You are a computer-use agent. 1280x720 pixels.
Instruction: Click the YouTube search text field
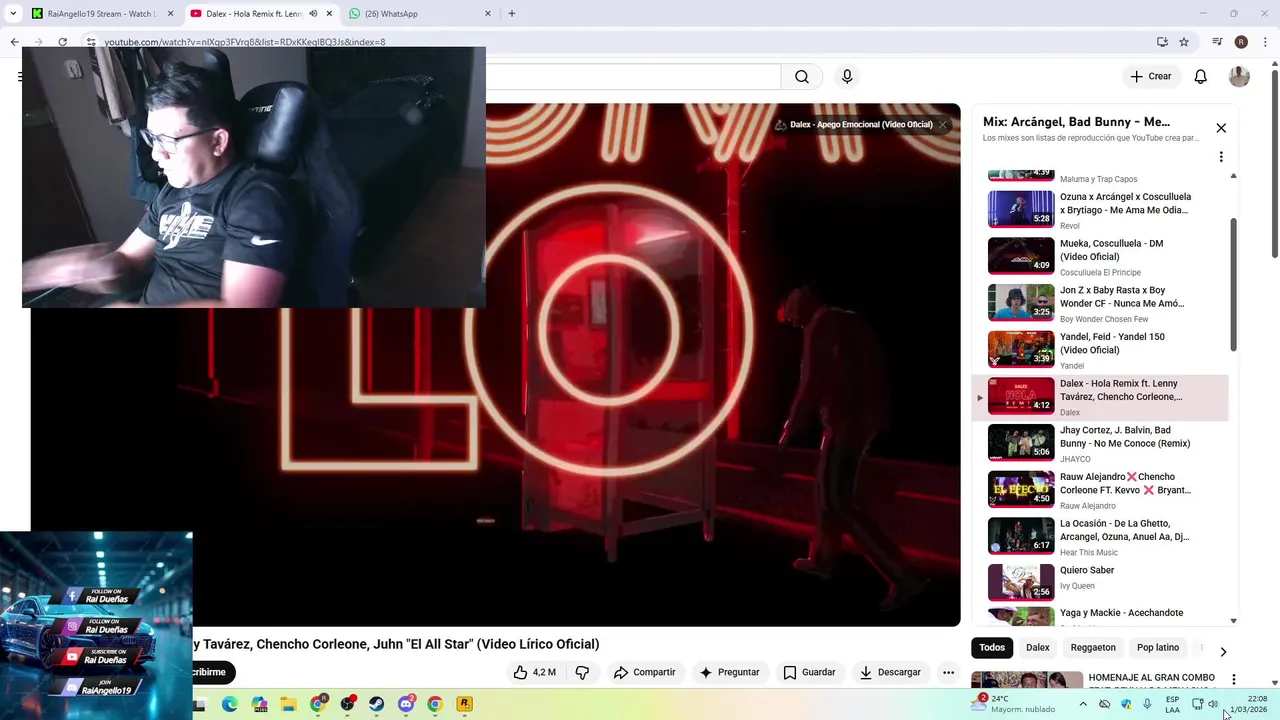click(633, 77)
